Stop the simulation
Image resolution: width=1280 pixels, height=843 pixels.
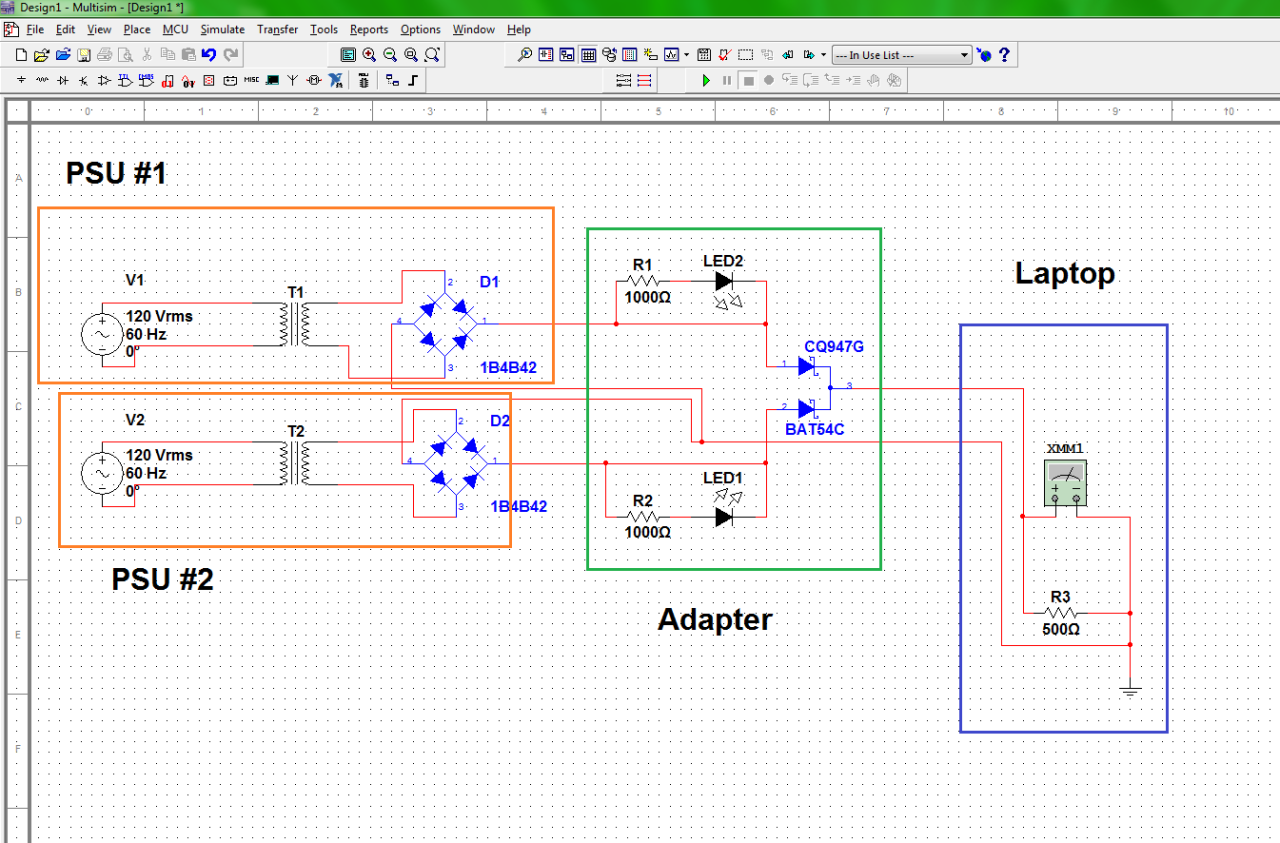pos(748,80)
